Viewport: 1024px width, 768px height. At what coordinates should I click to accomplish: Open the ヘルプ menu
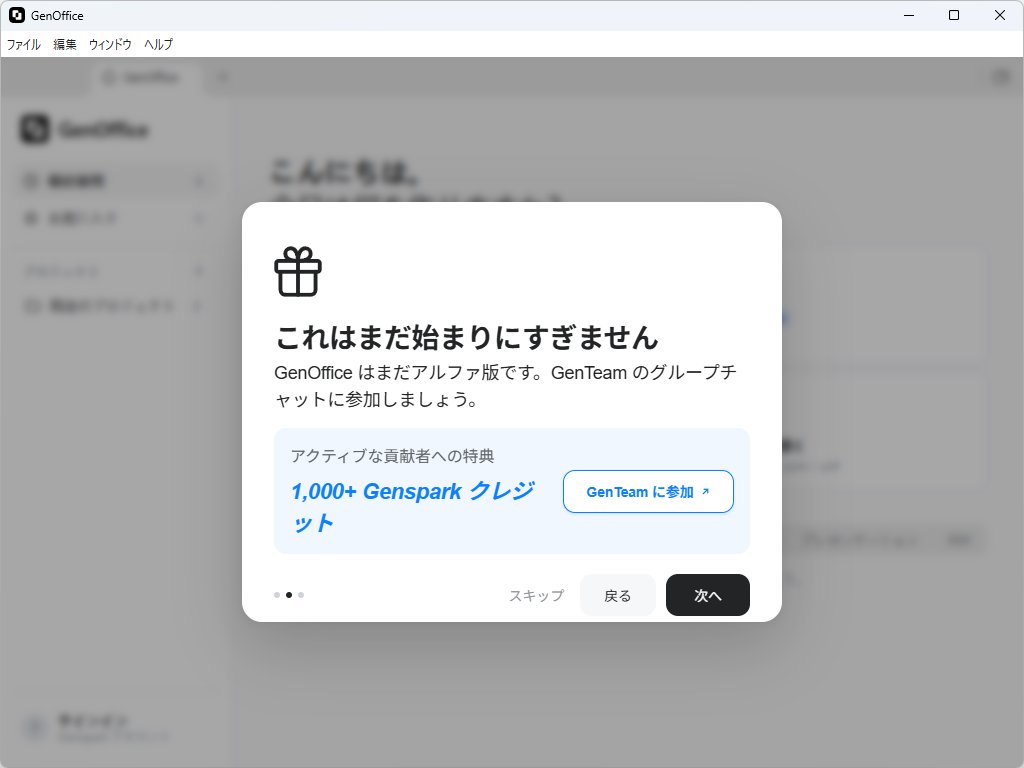click(x=159, y=44)
